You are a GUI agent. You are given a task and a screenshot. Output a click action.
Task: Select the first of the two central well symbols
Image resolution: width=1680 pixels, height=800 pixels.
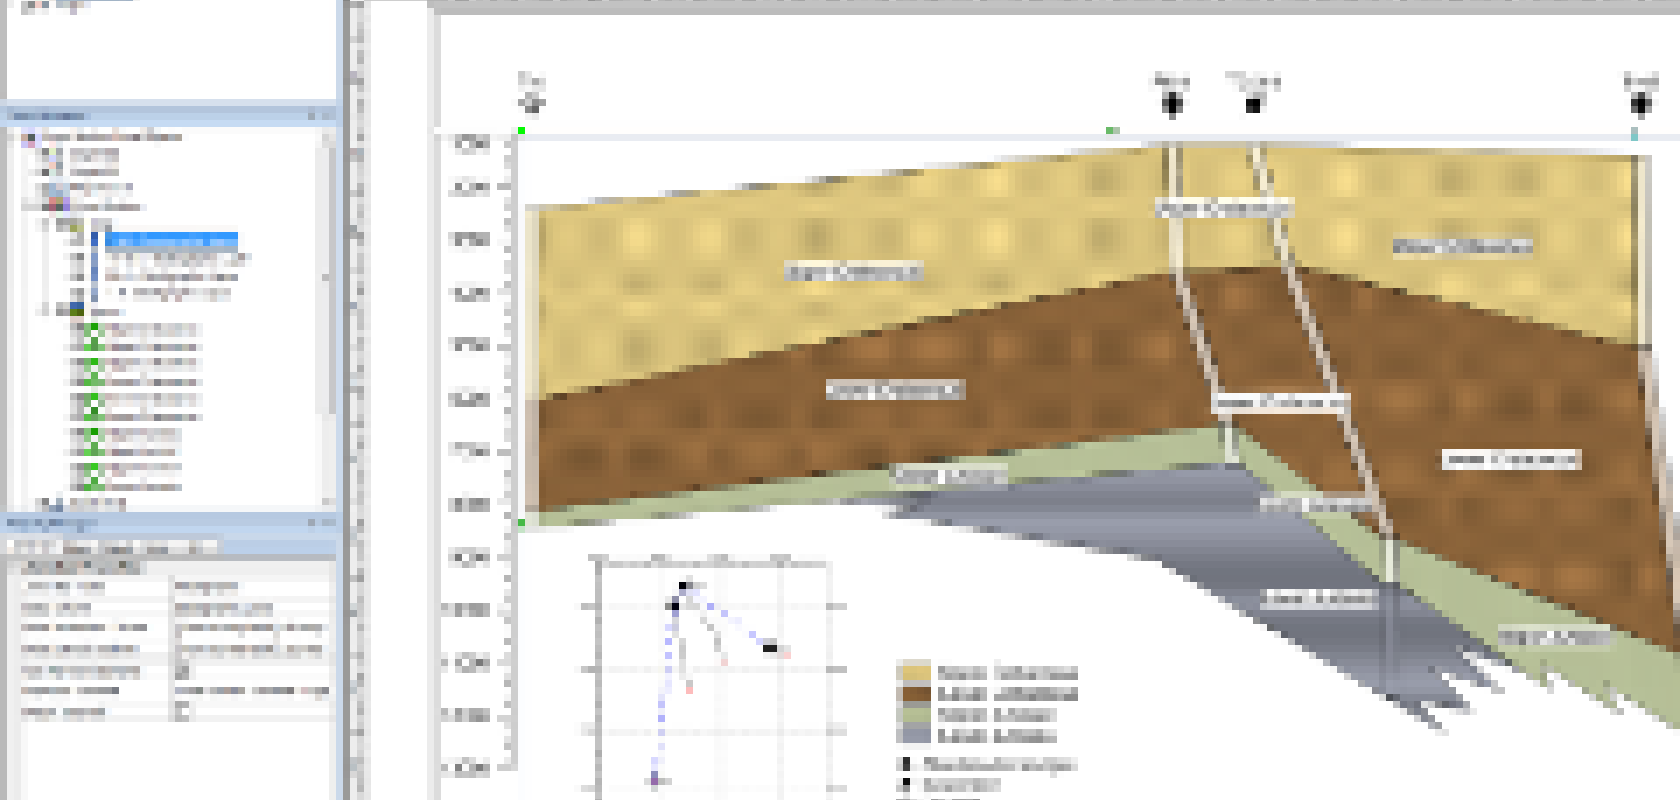[1172, 102]
